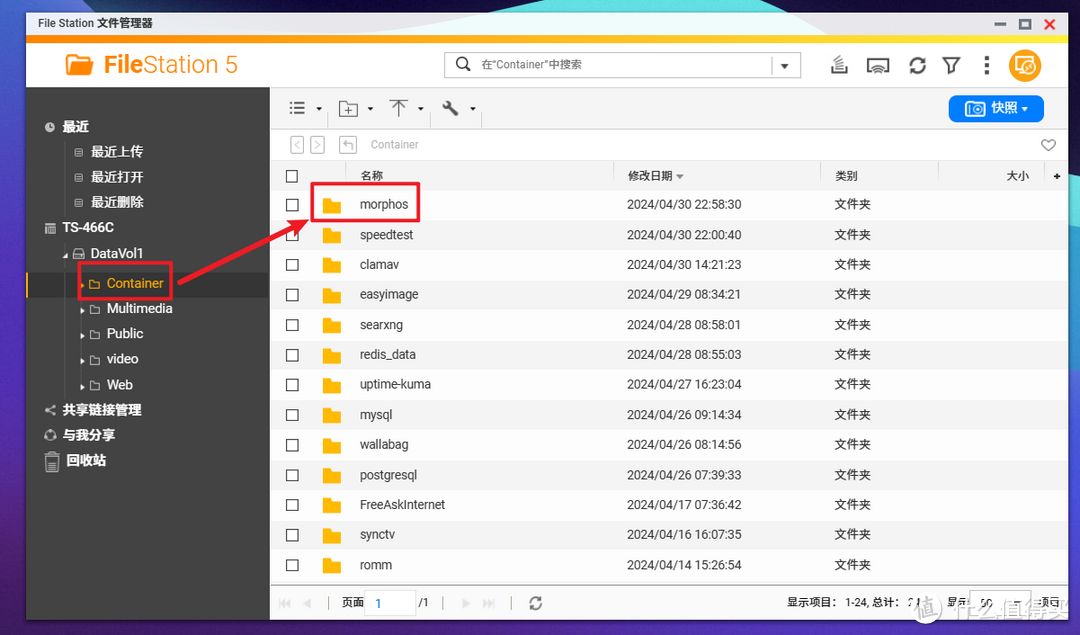Collapse the DataVol1 tree node
This screenshot has width=1080, height=635.
pyautogui.click(x=66, y=256)
